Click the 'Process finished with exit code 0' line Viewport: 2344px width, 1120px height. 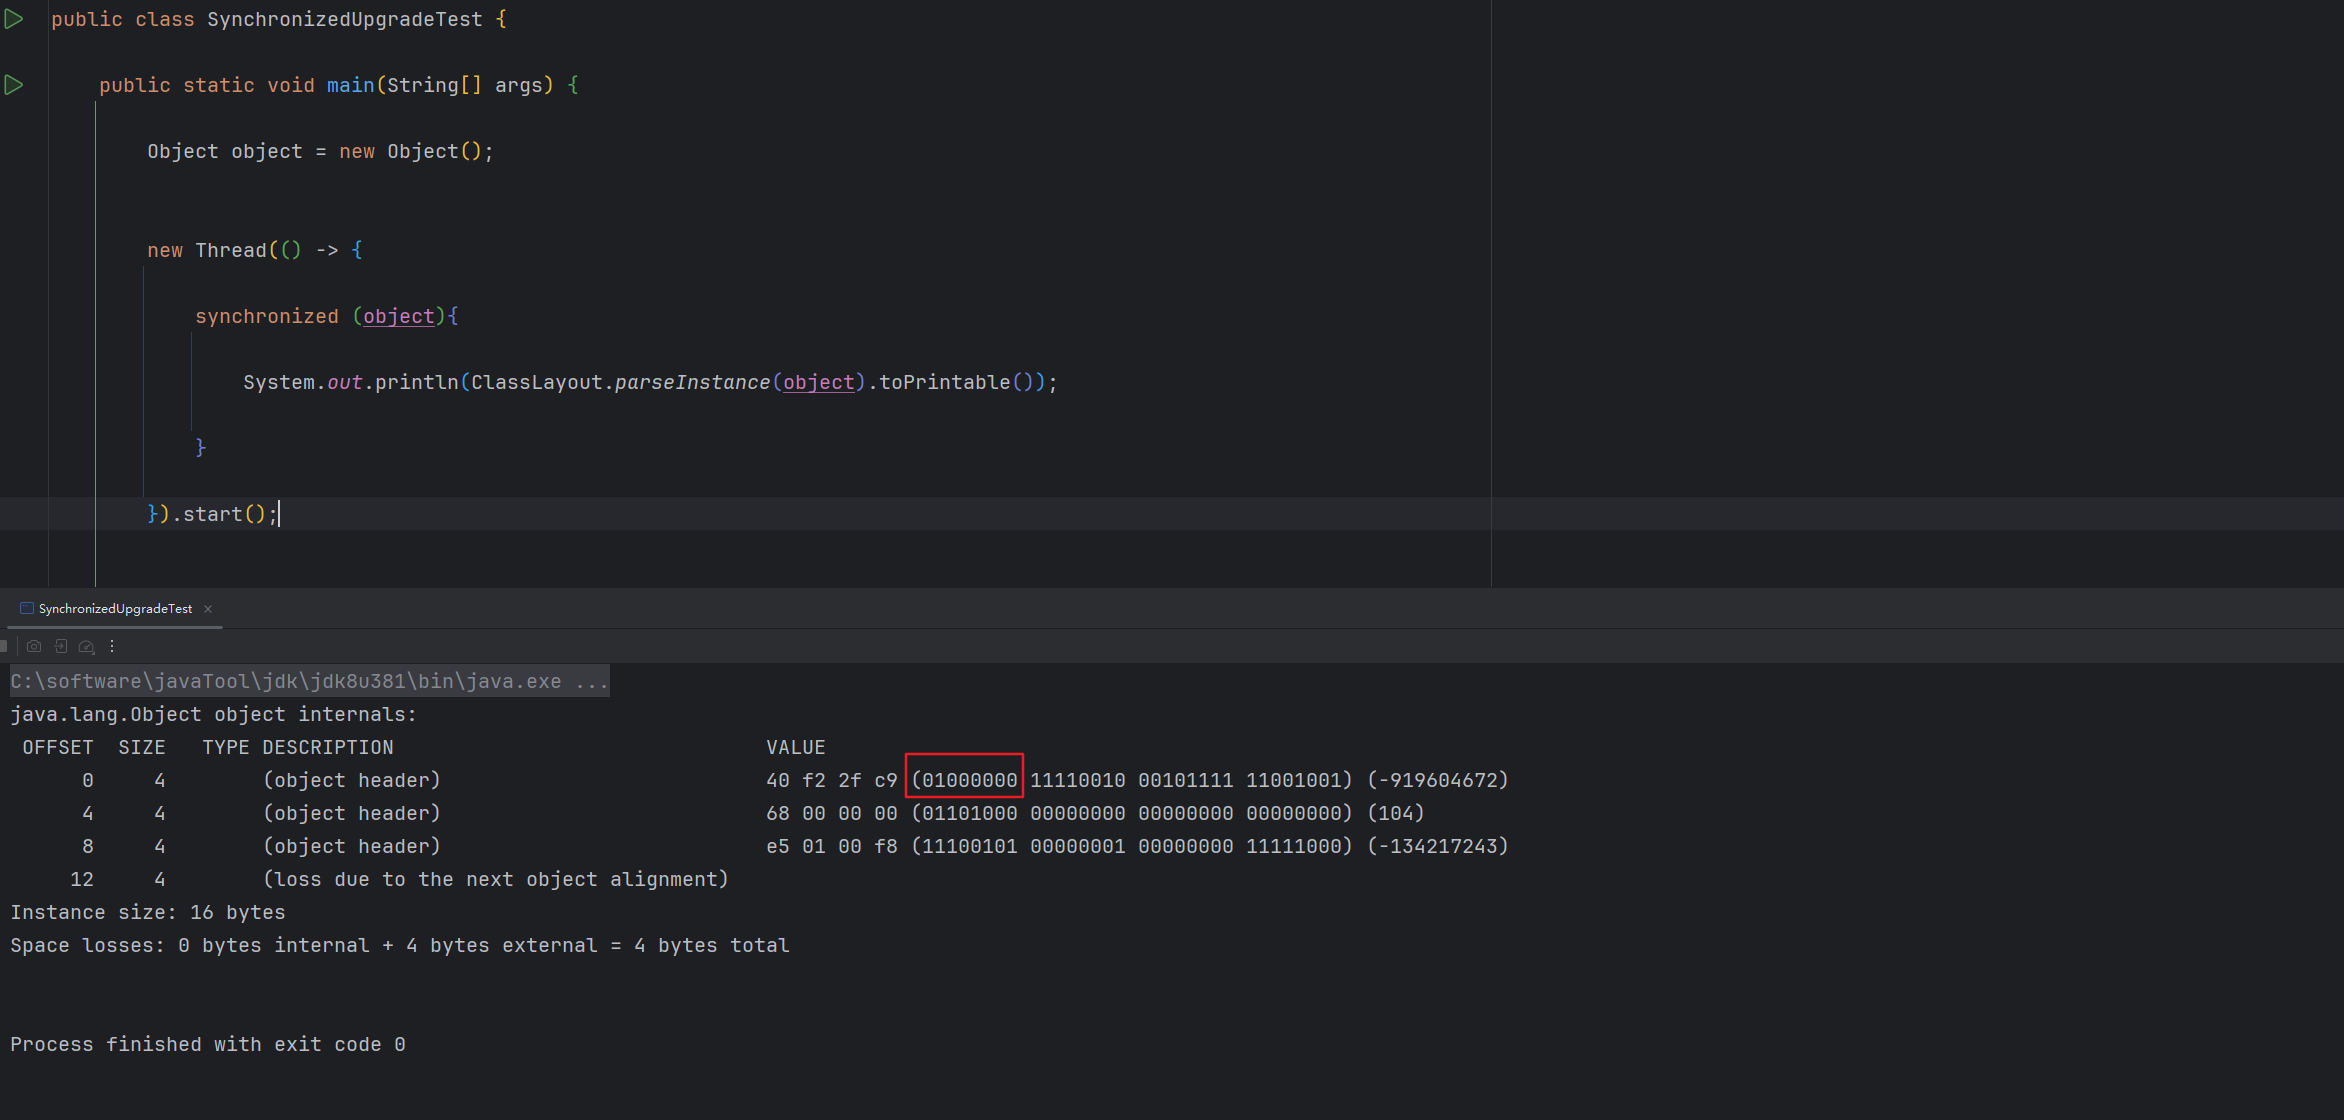tap(208, 1044)
